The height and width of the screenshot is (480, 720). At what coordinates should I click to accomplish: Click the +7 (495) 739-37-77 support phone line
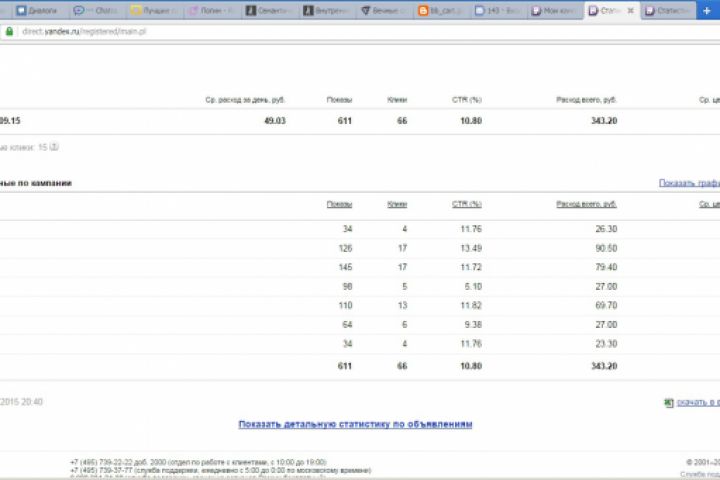[x=220, y=470]
